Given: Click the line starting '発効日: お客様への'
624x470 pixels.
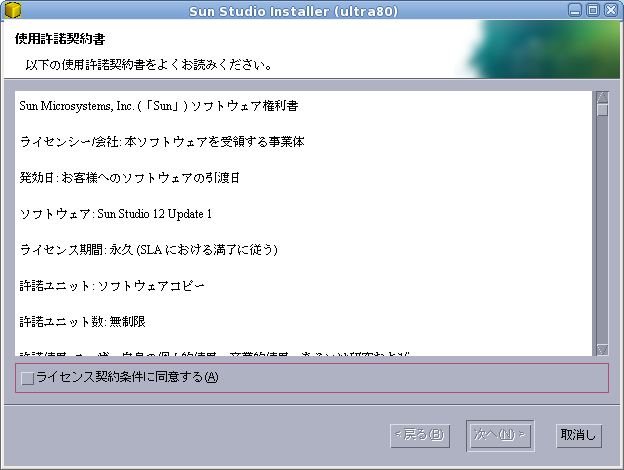Looking at the screenshot, I should [130, 178].
